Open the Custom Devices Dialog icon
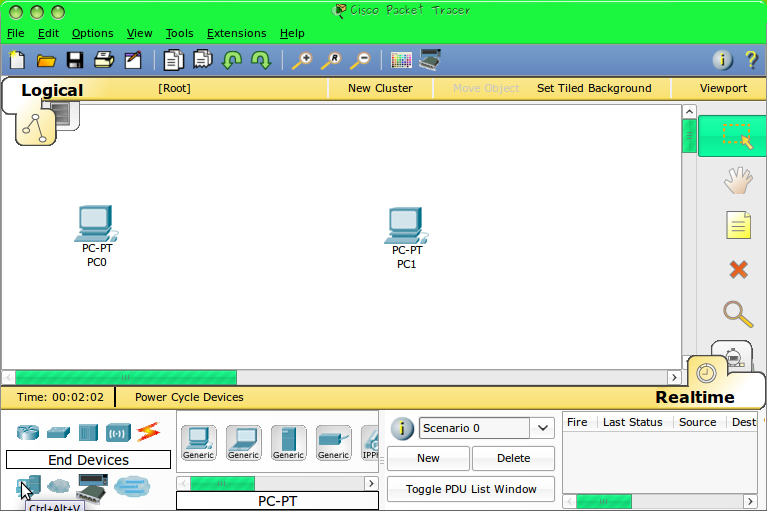Screen dimensions: 767x511 [430, 60]
